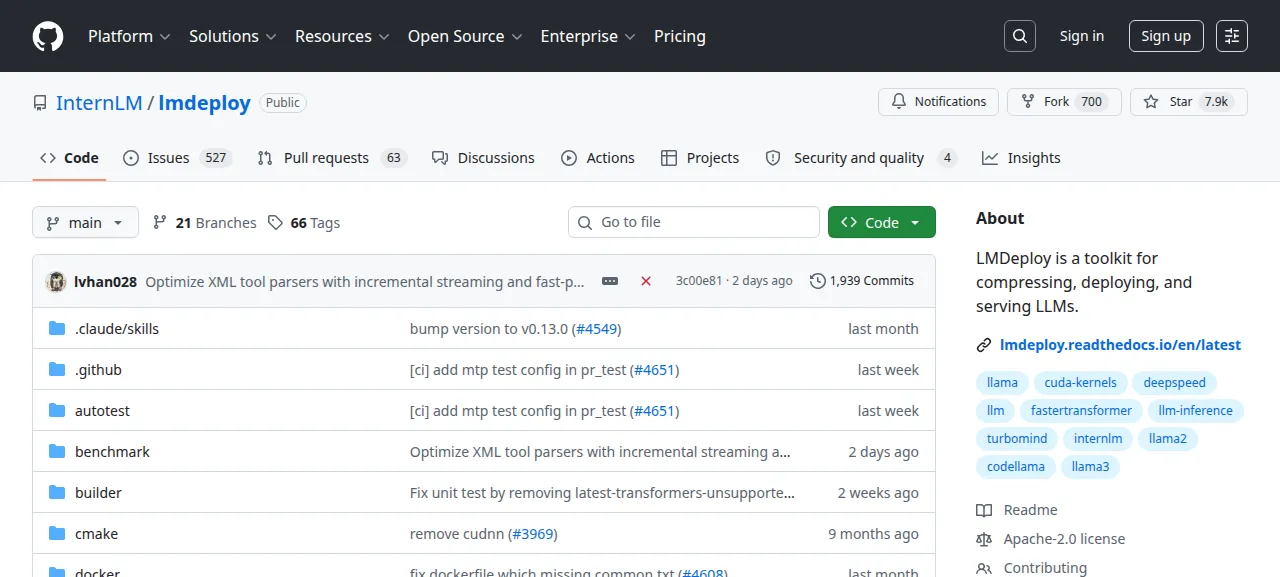Select the Code tab

pos(69,158)
